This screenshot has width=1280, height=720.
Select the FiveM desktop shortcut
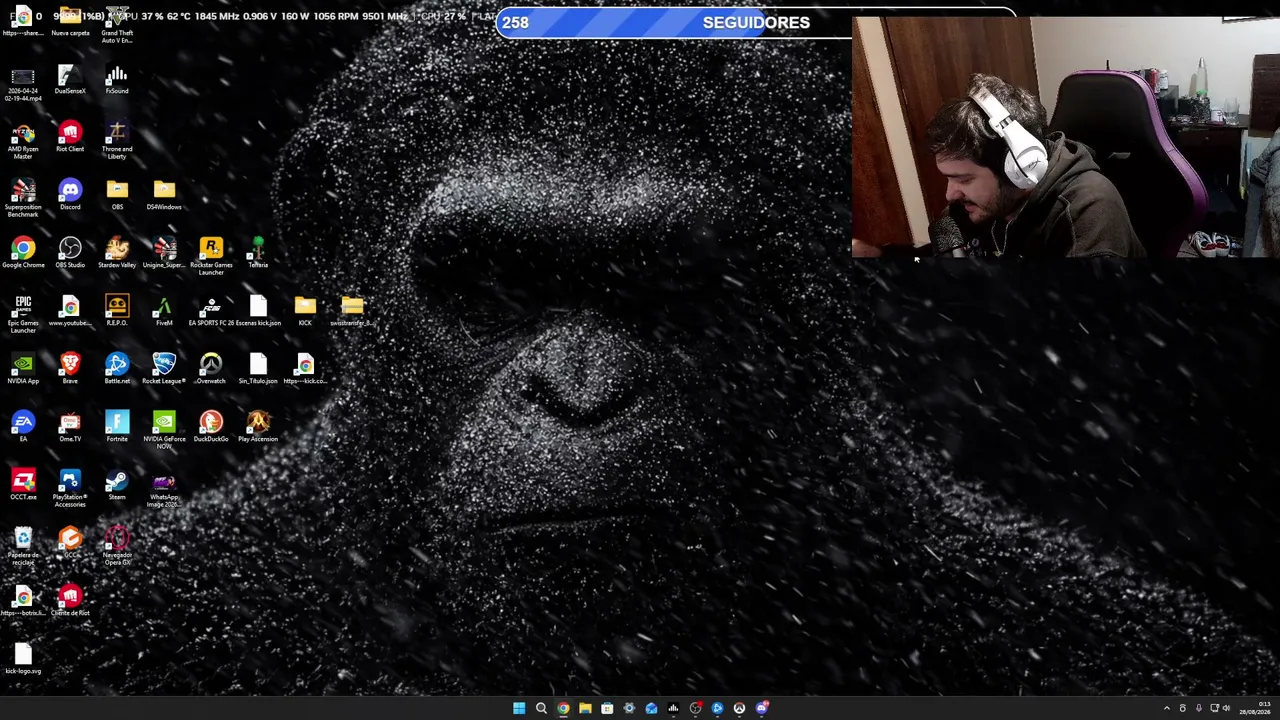(164, 308)
